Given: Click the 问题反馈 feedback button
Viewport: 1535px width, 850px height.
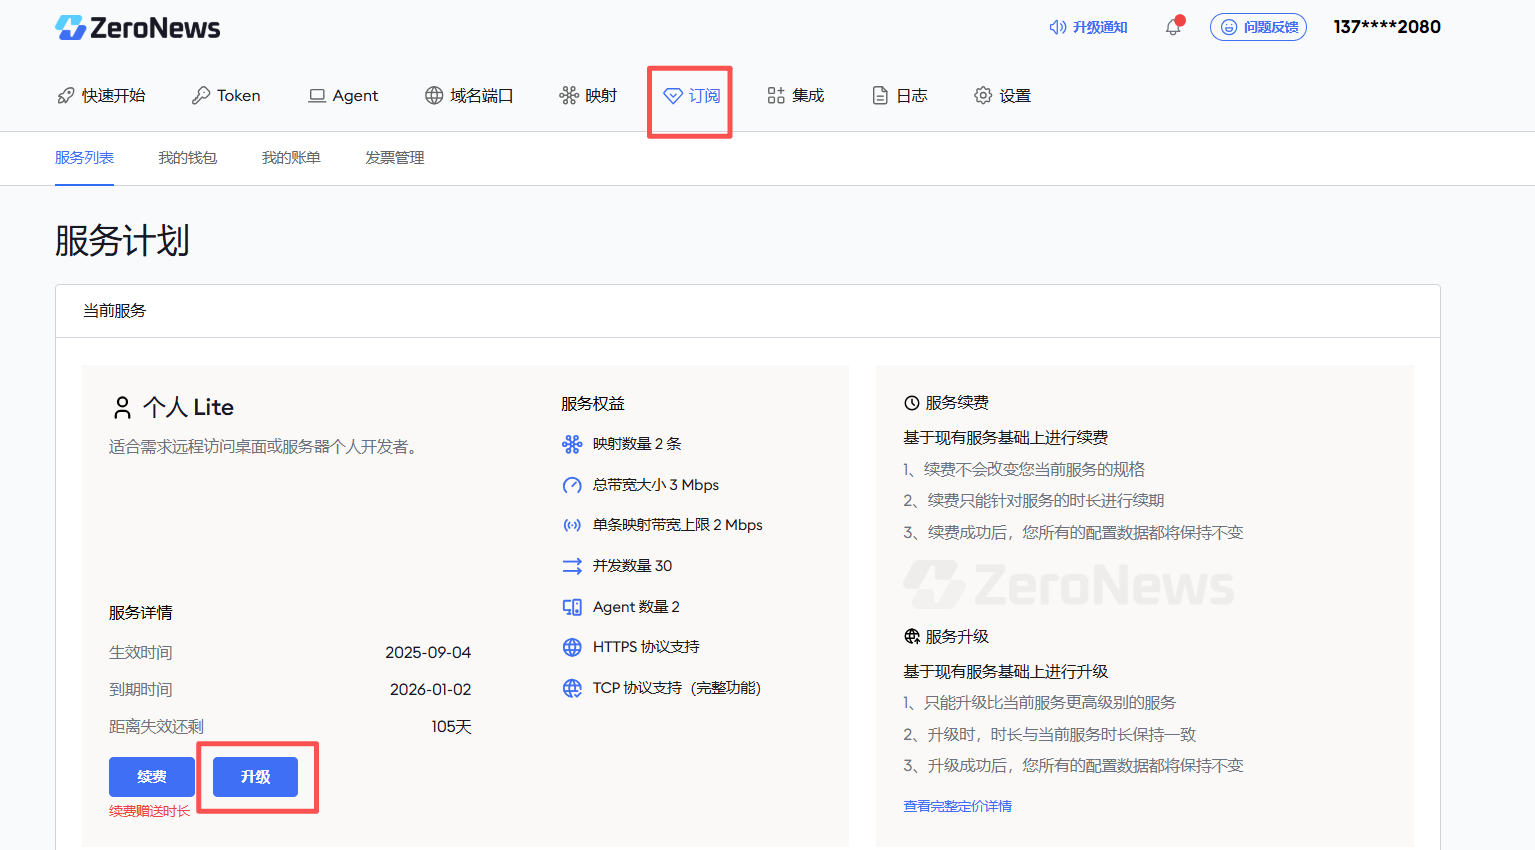Looking at the screenshot, I should (x=1258, y=27).
